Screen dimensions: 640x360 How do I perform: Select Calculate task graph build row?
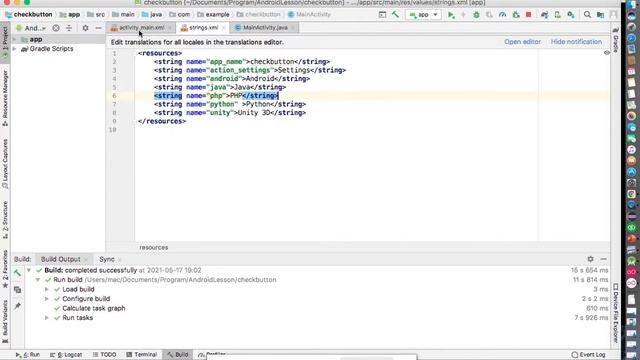click(93, 308)
